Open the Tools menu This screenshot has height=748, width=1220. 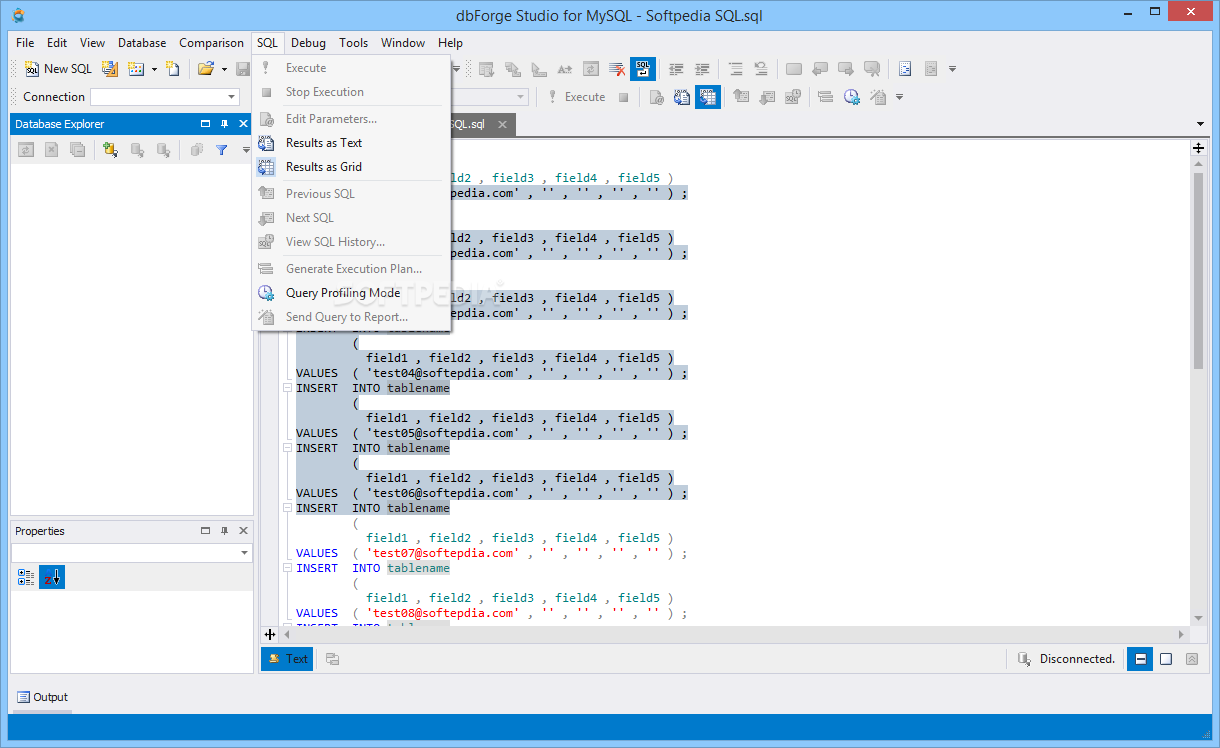[x=353, y=43]
